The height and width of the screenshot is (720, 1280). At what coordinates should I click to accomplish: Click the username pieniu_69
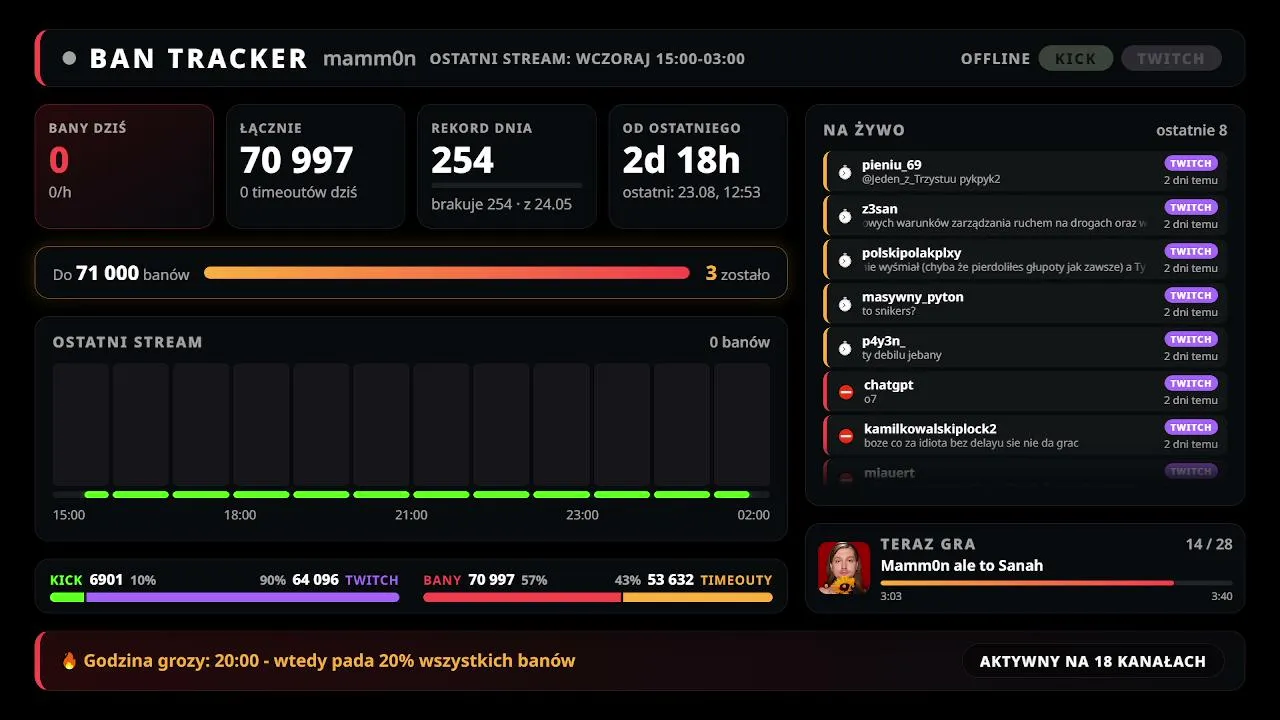pos(892,165)
